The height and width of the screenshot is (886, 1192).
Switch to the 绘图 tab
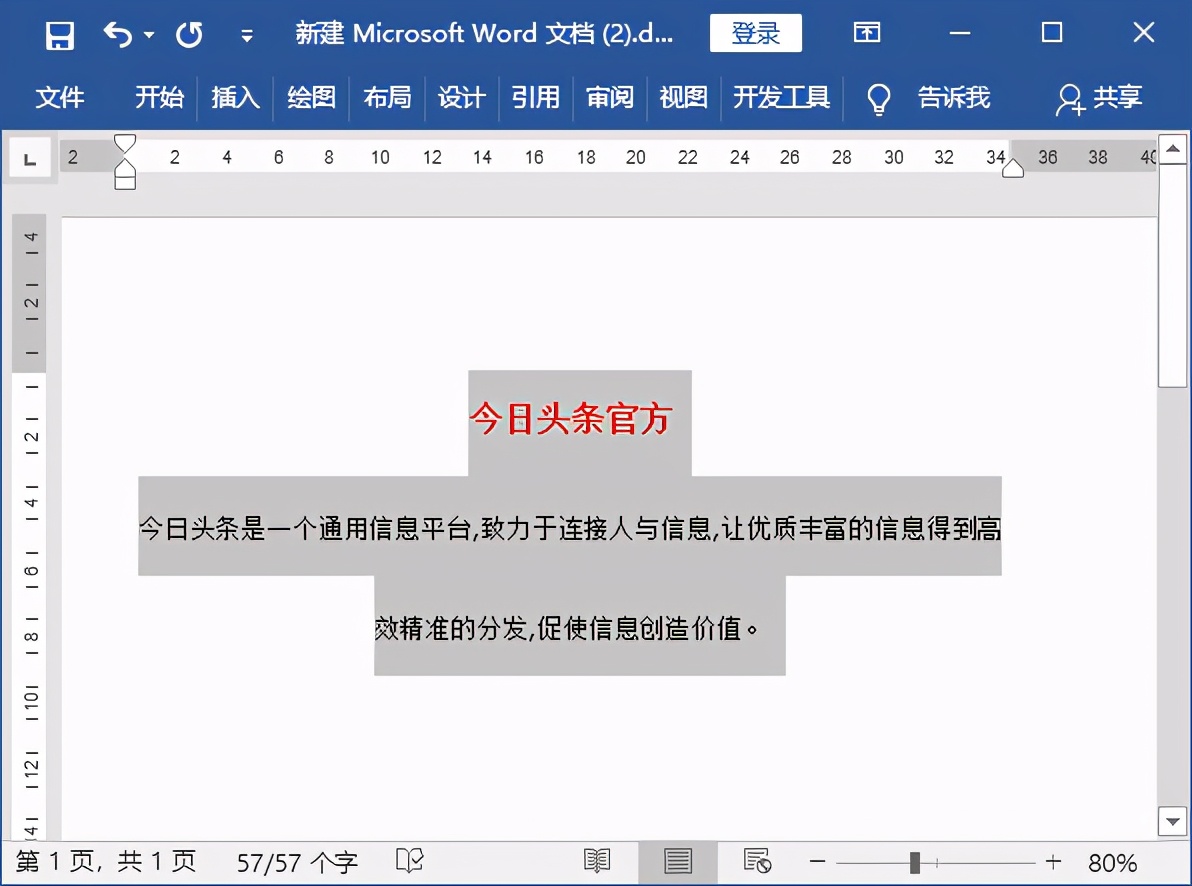click(311, 97)
